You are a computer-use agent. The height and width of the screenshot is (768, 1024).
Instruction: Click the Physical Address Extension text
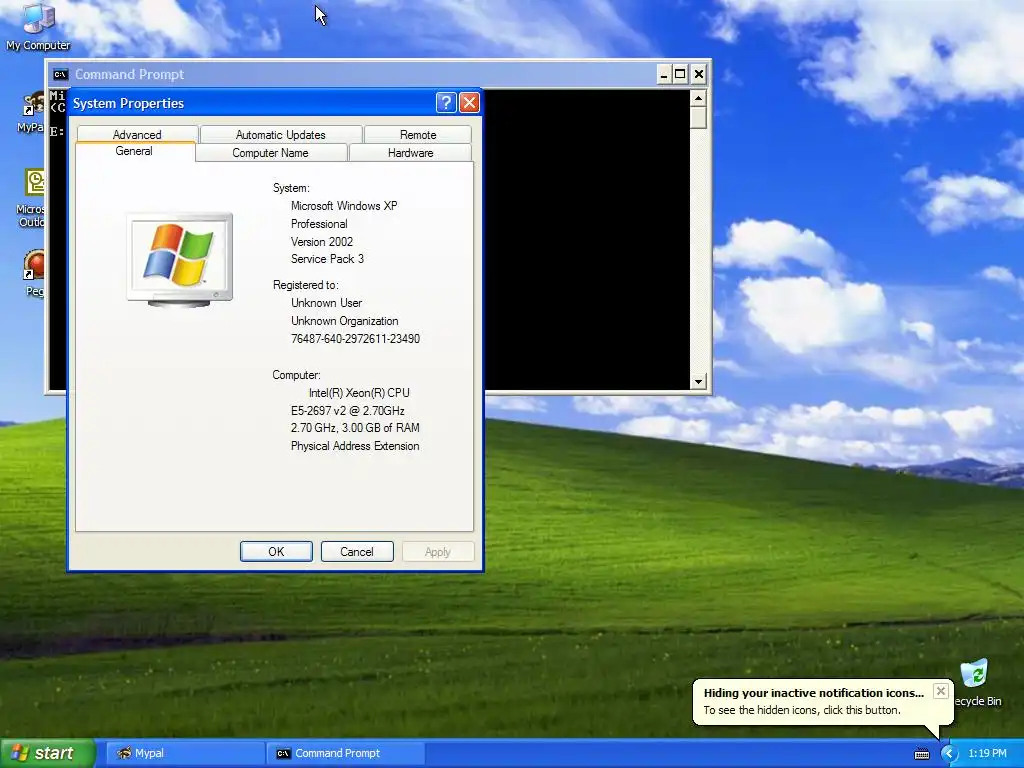click(x=355, y=446)
